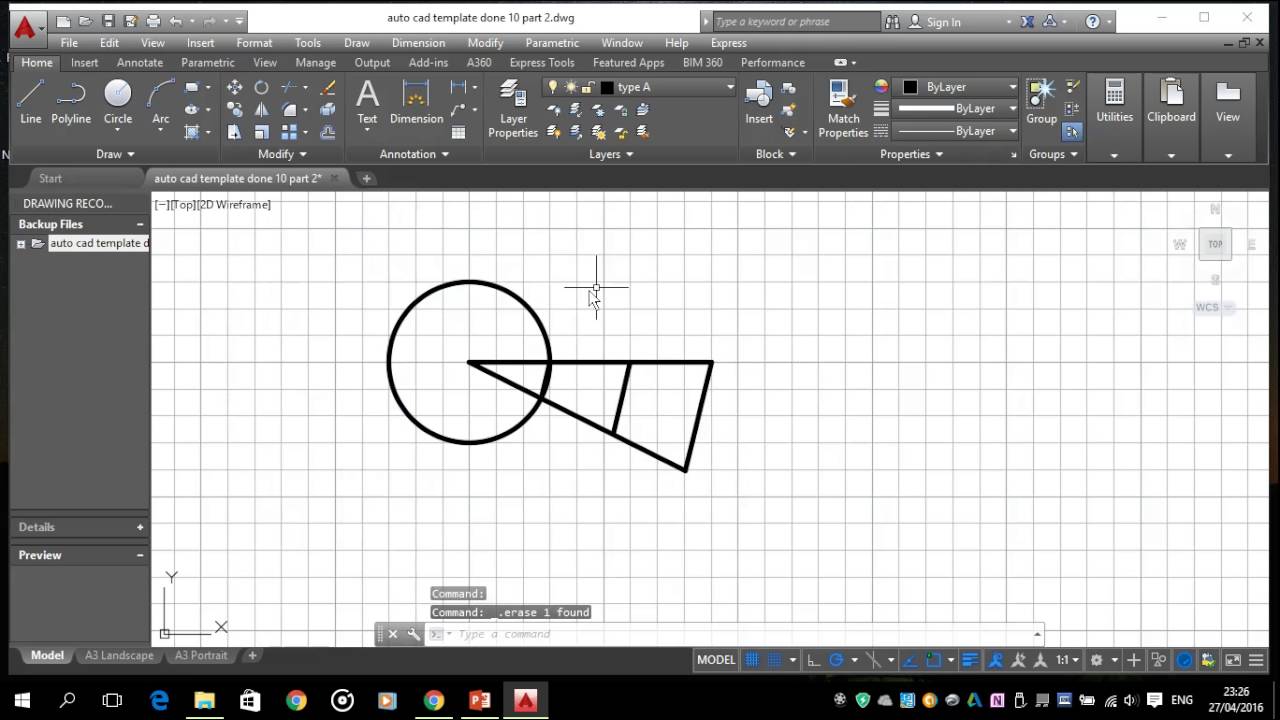Use the Mirror tool
The image size is (1280, 720).
click(261, 110)
